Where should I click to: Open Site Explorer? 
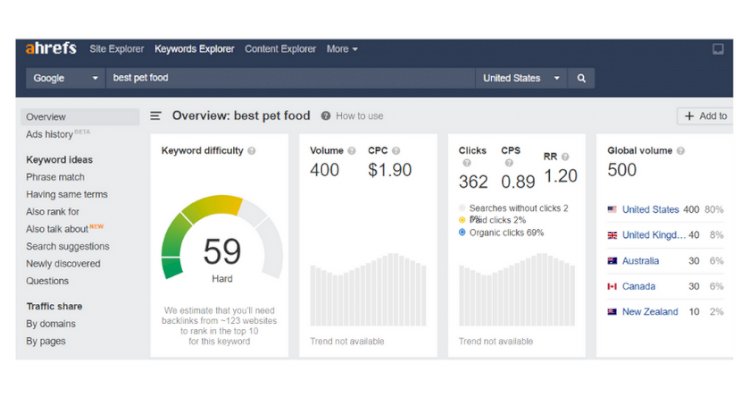click(117, 49)
